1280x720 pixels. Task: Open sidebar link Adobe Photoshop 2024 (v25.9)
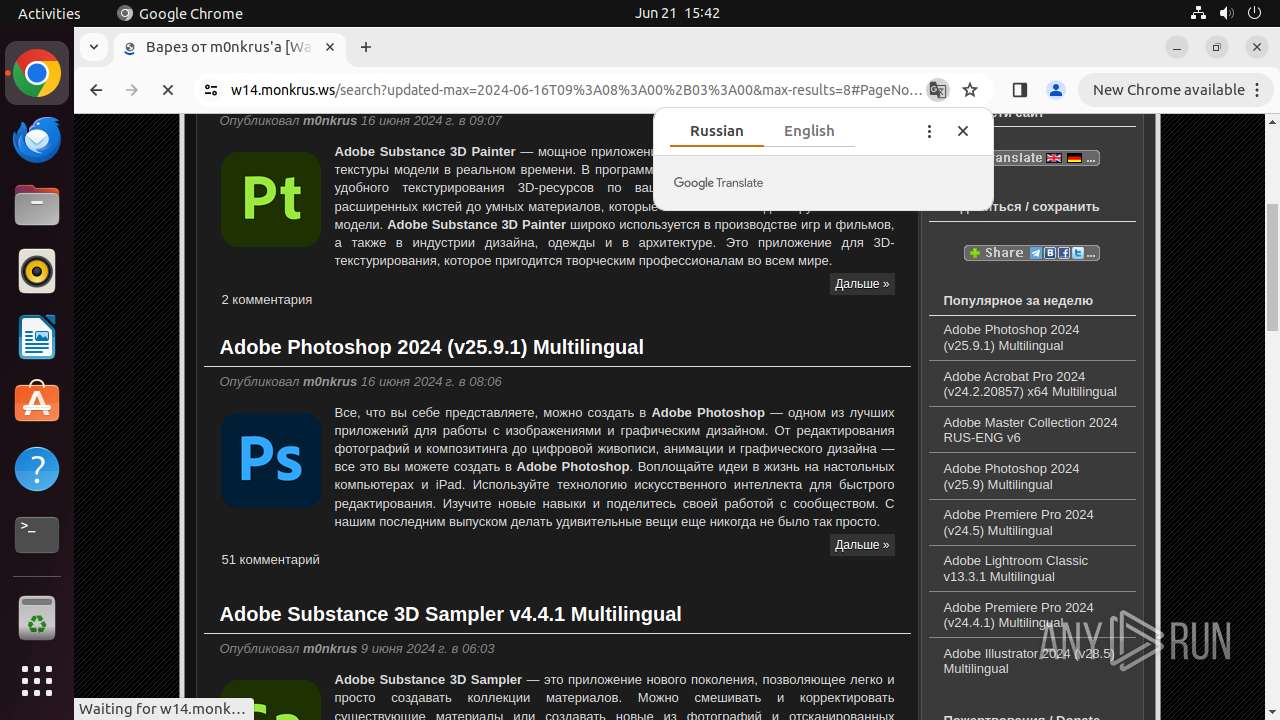(1011, 477)
